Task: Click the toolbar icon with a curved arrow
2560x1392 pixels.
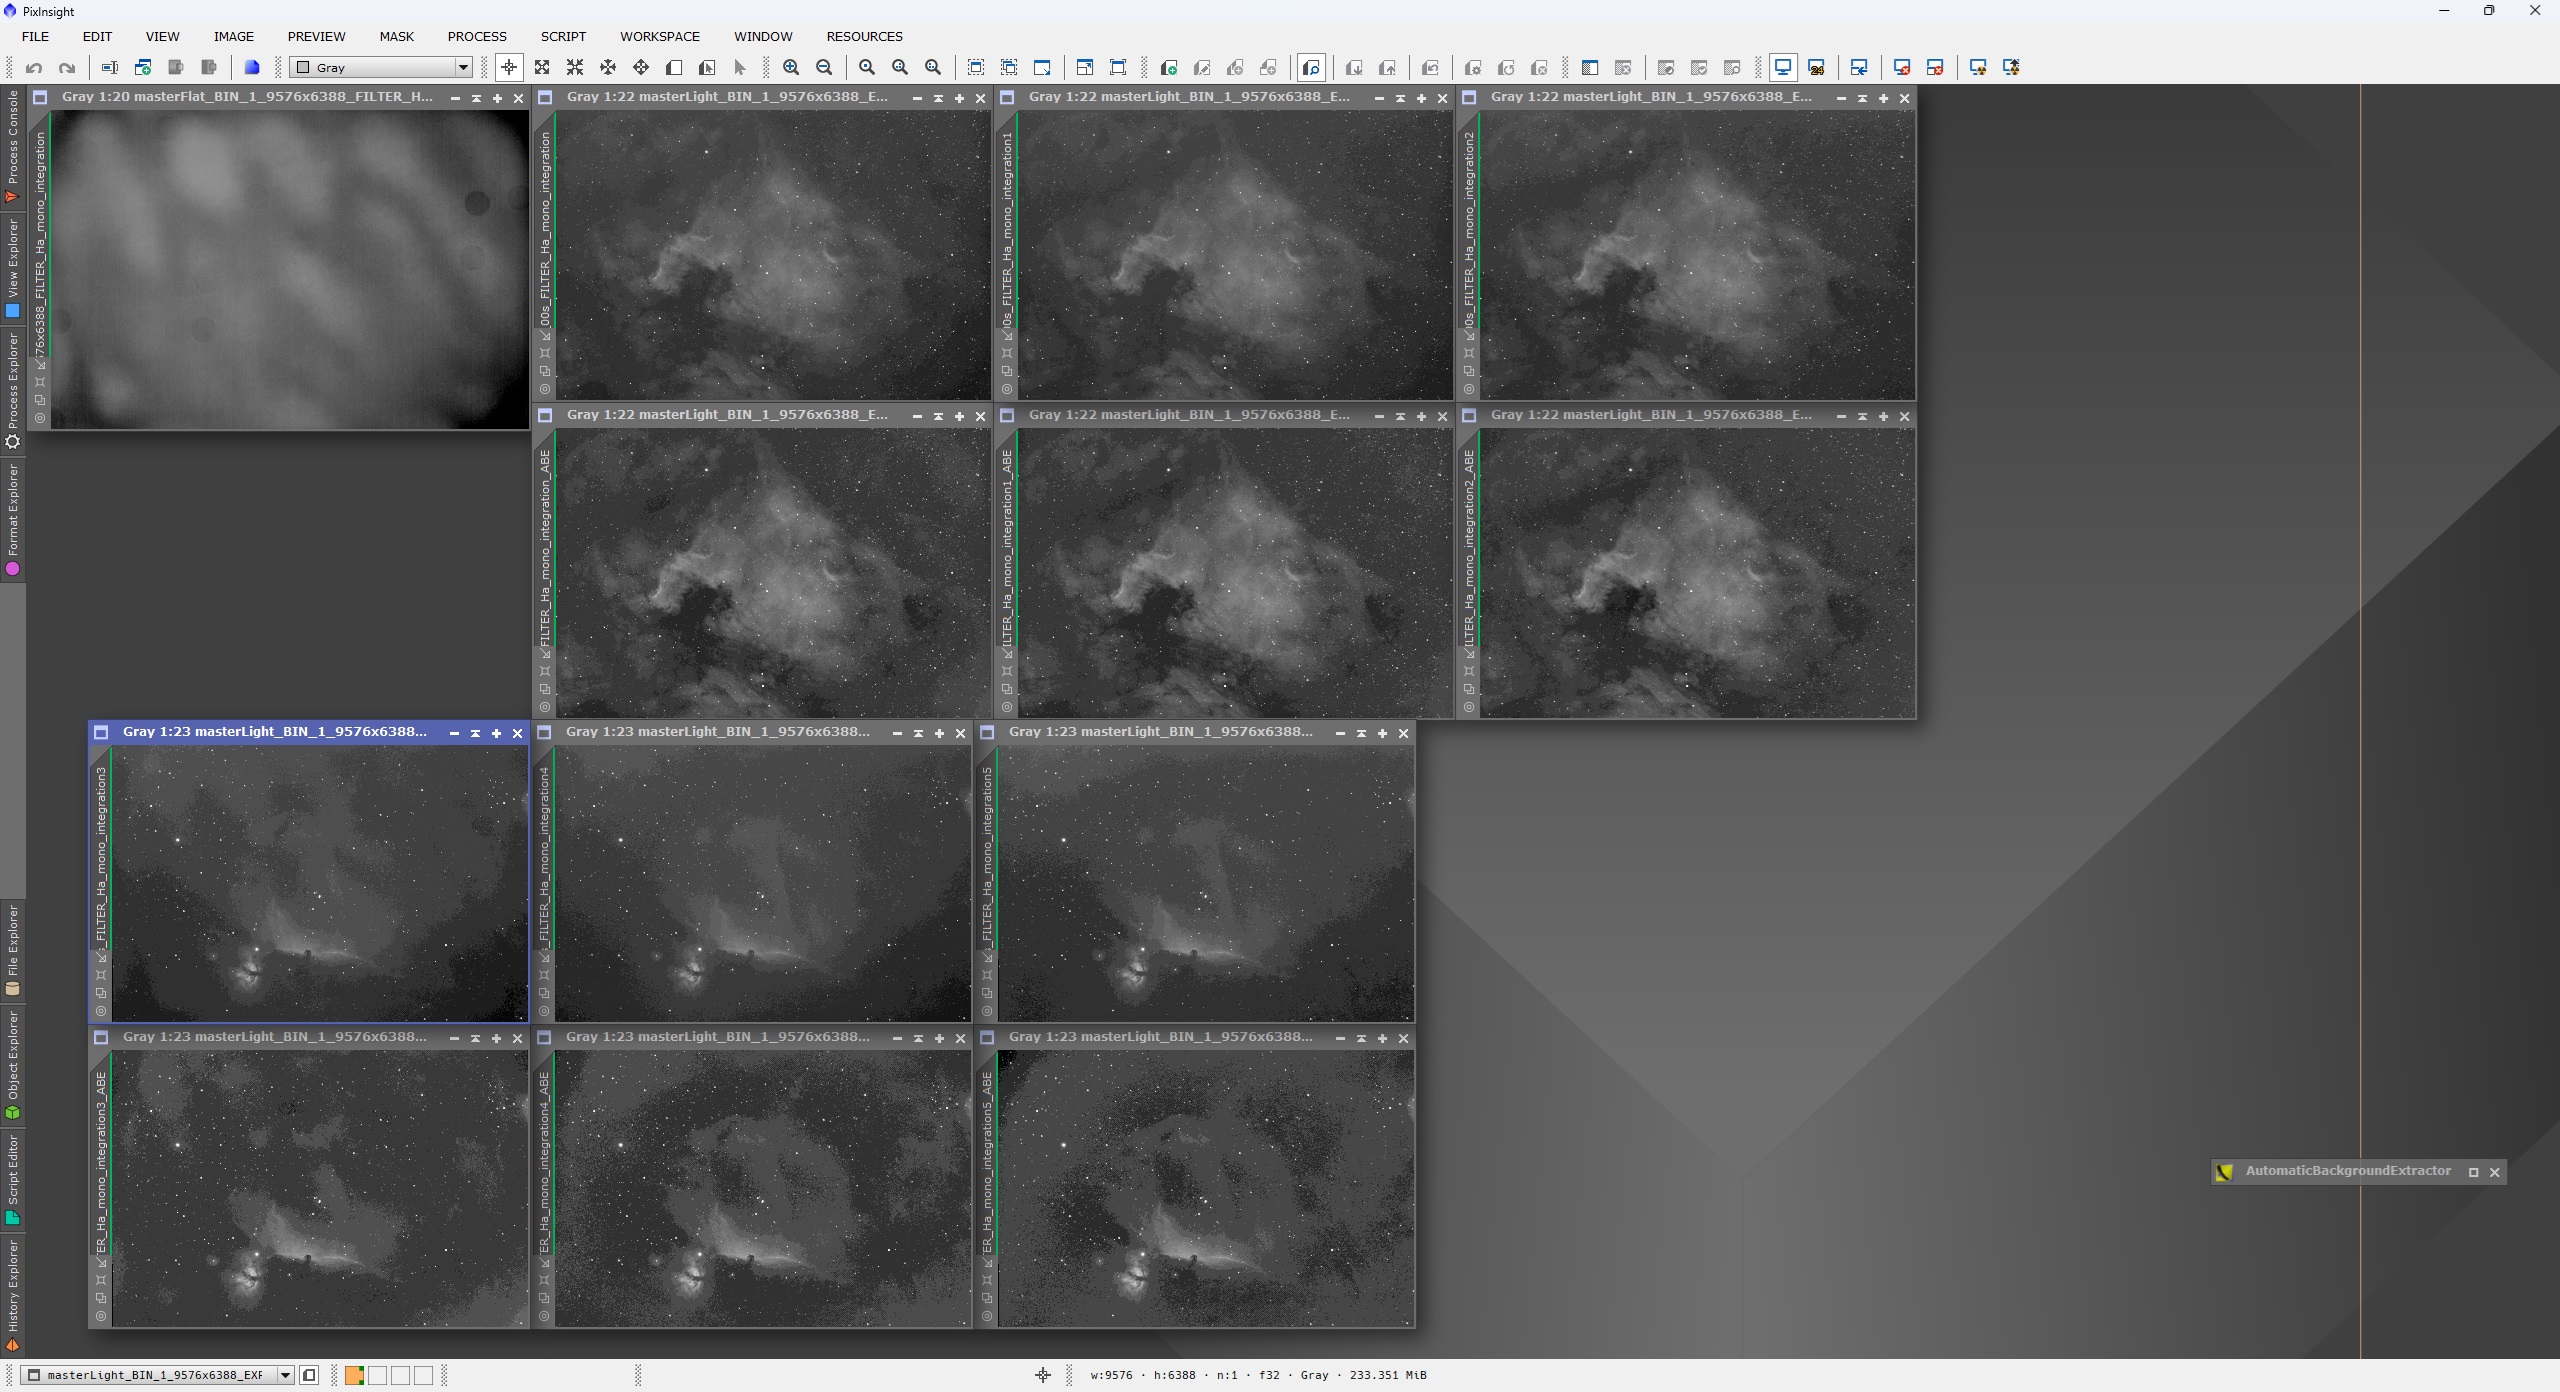Action: click(x=1431, y=68)
